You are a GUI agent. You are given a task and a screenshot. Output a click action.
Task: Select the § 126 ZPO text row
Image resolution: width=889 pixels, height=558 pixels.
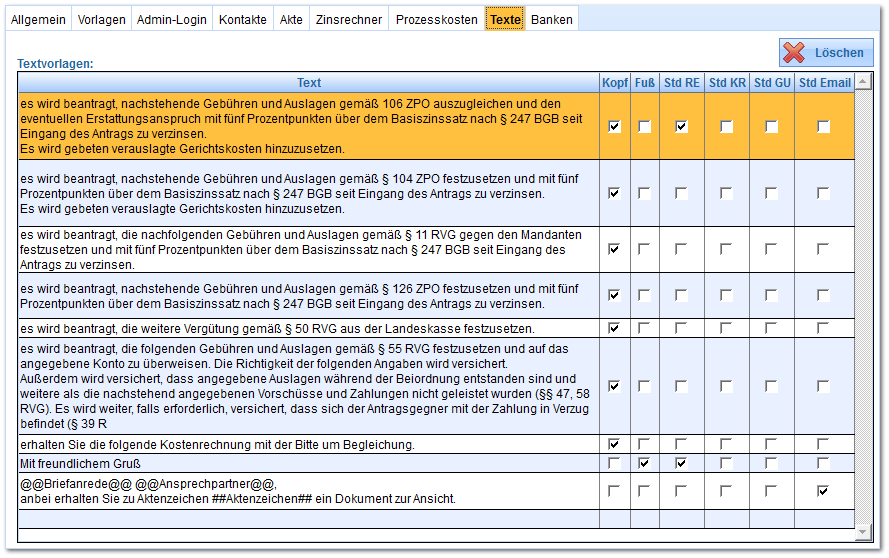[309, 295]
